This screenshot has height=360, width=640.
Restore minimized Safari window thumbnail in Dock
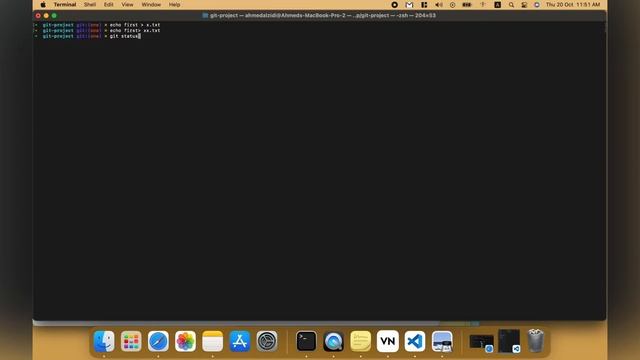(482, 342)
